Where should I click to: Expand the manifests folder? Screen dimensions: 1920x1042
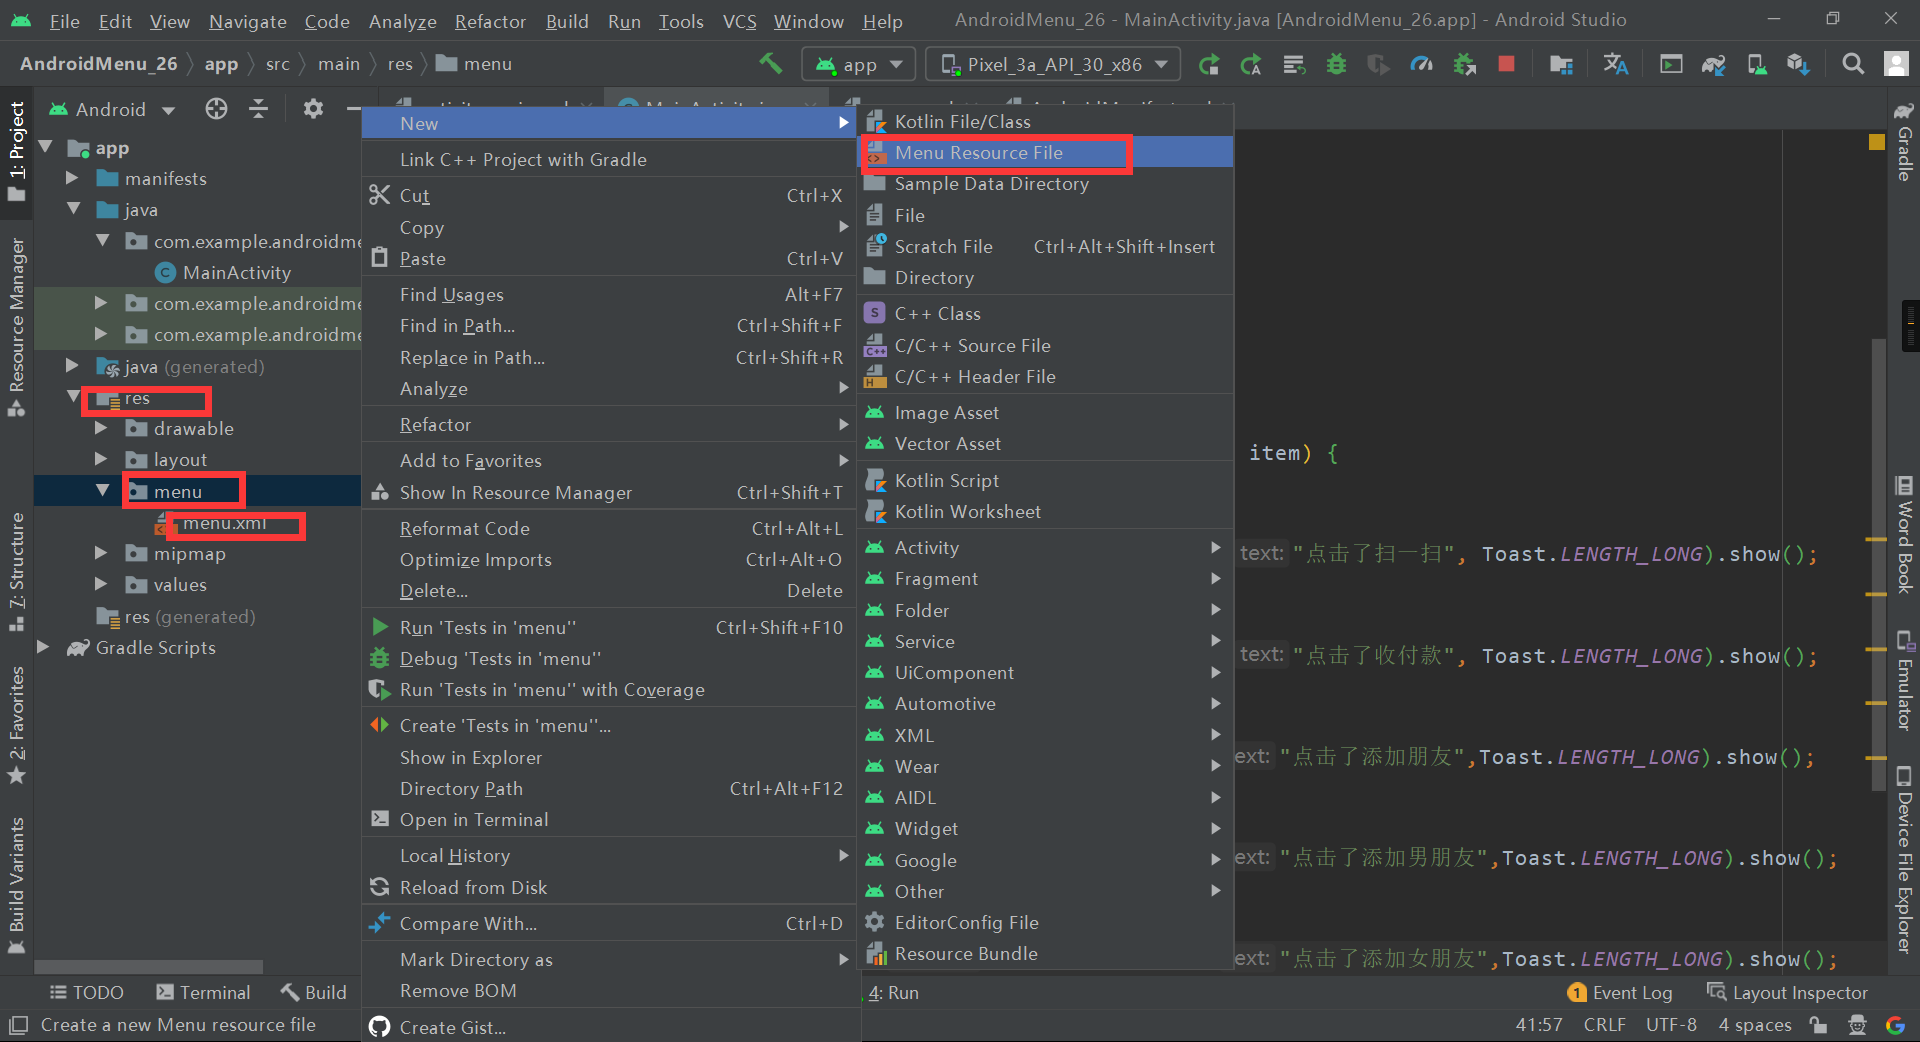point(72,178)
